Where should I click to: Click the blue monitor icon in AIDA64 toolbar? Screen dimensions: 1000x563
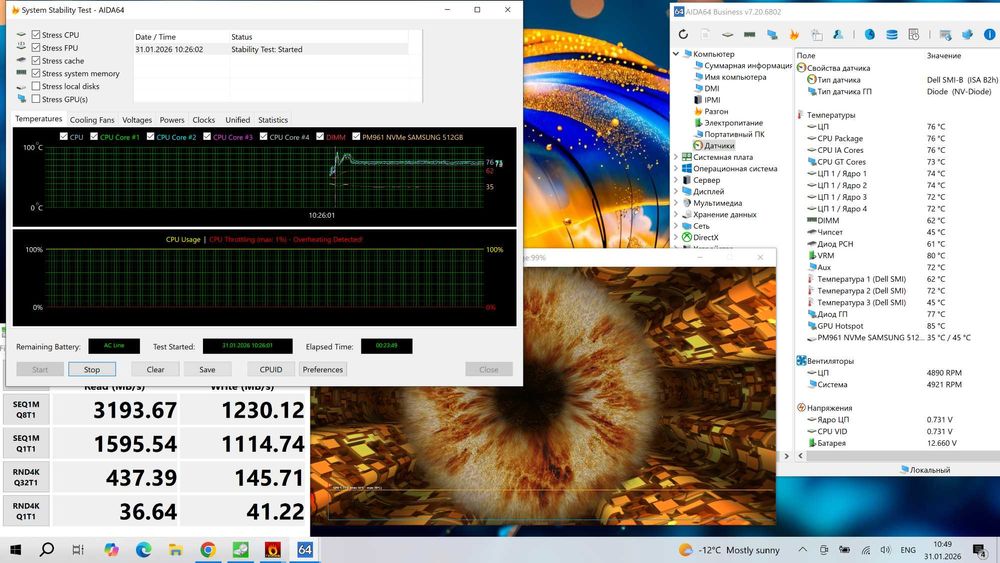(x=772, y=34)
